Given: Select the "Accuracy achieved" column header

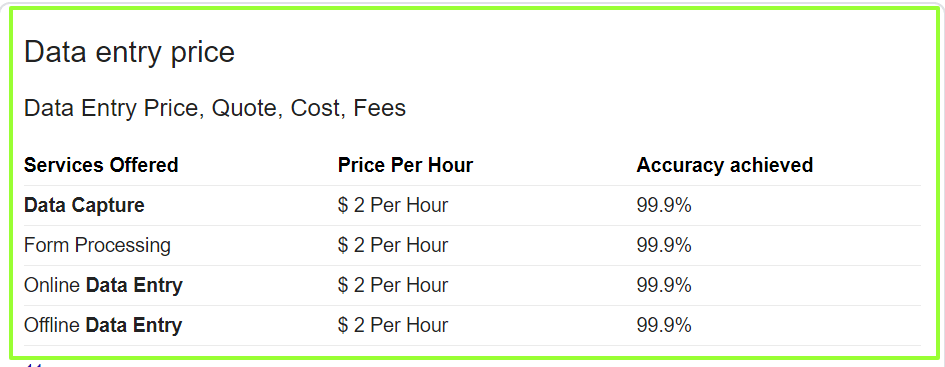Looking at the screenshot, I should click(x=724, y=165).
